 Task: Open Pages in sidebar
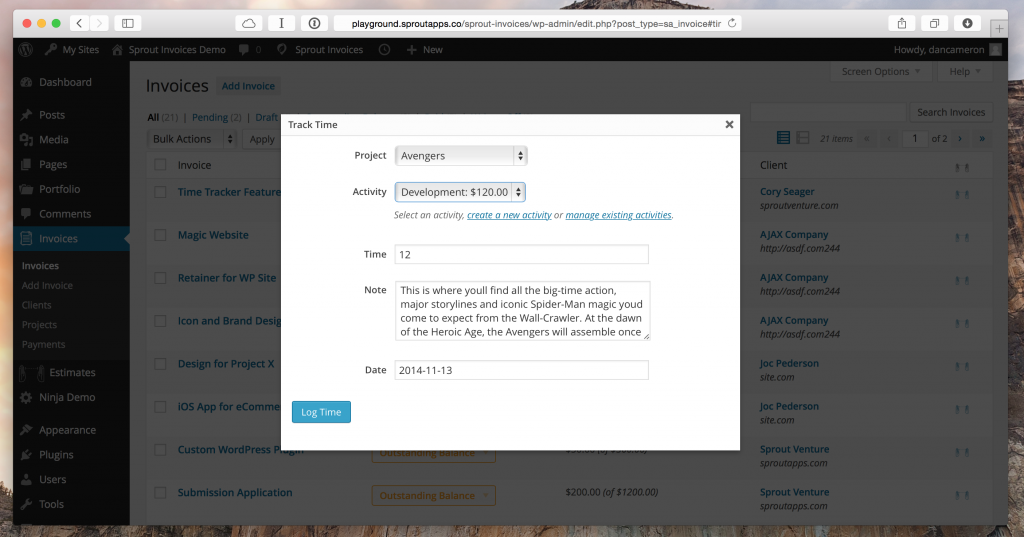click(x=53, y=165)
